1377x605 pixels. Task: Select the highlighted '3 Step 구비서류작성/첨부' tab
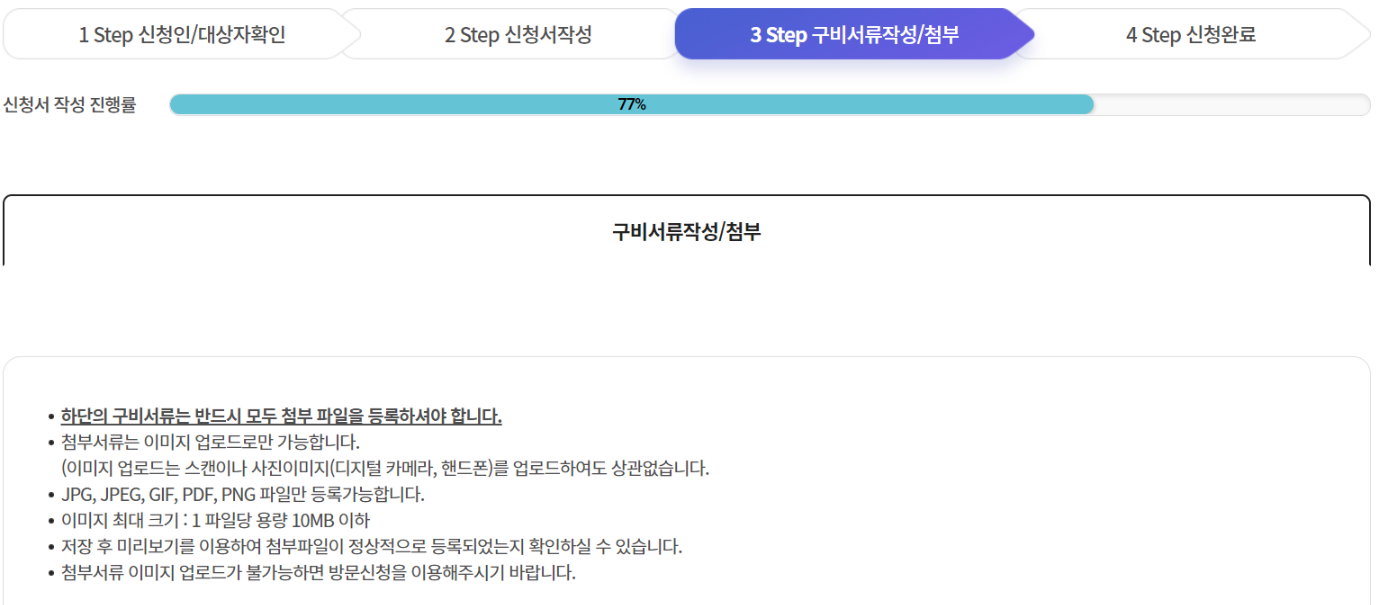pos(855,32)
